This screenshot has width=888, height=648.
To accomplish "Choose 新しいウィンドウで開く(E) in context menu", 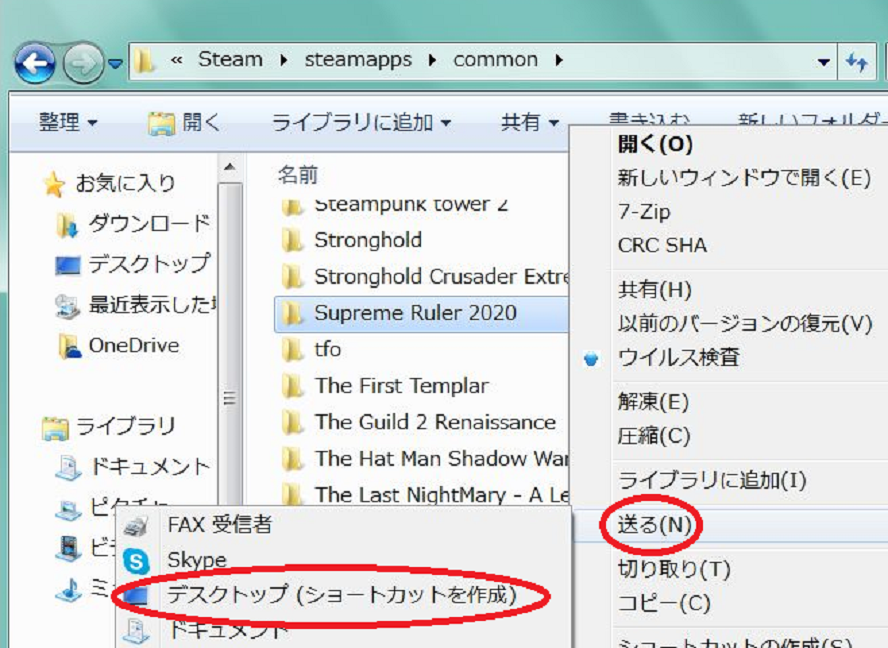I will [744, 178].
